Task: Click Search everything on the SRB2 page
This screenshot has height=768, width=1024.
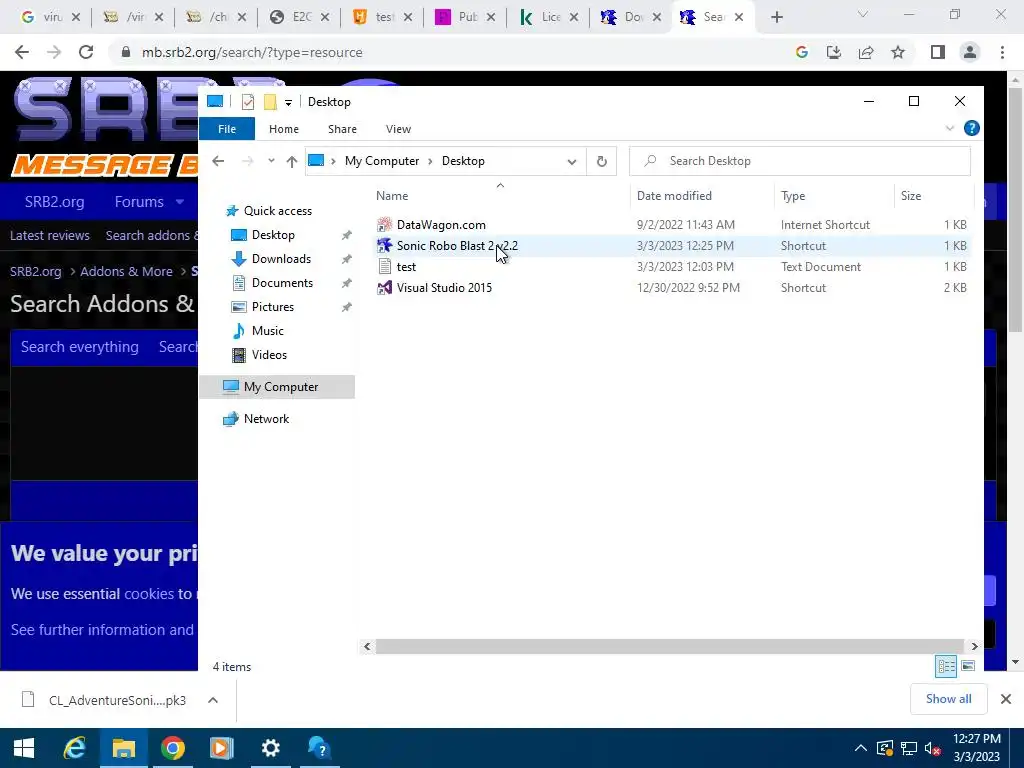Action: 80,347
